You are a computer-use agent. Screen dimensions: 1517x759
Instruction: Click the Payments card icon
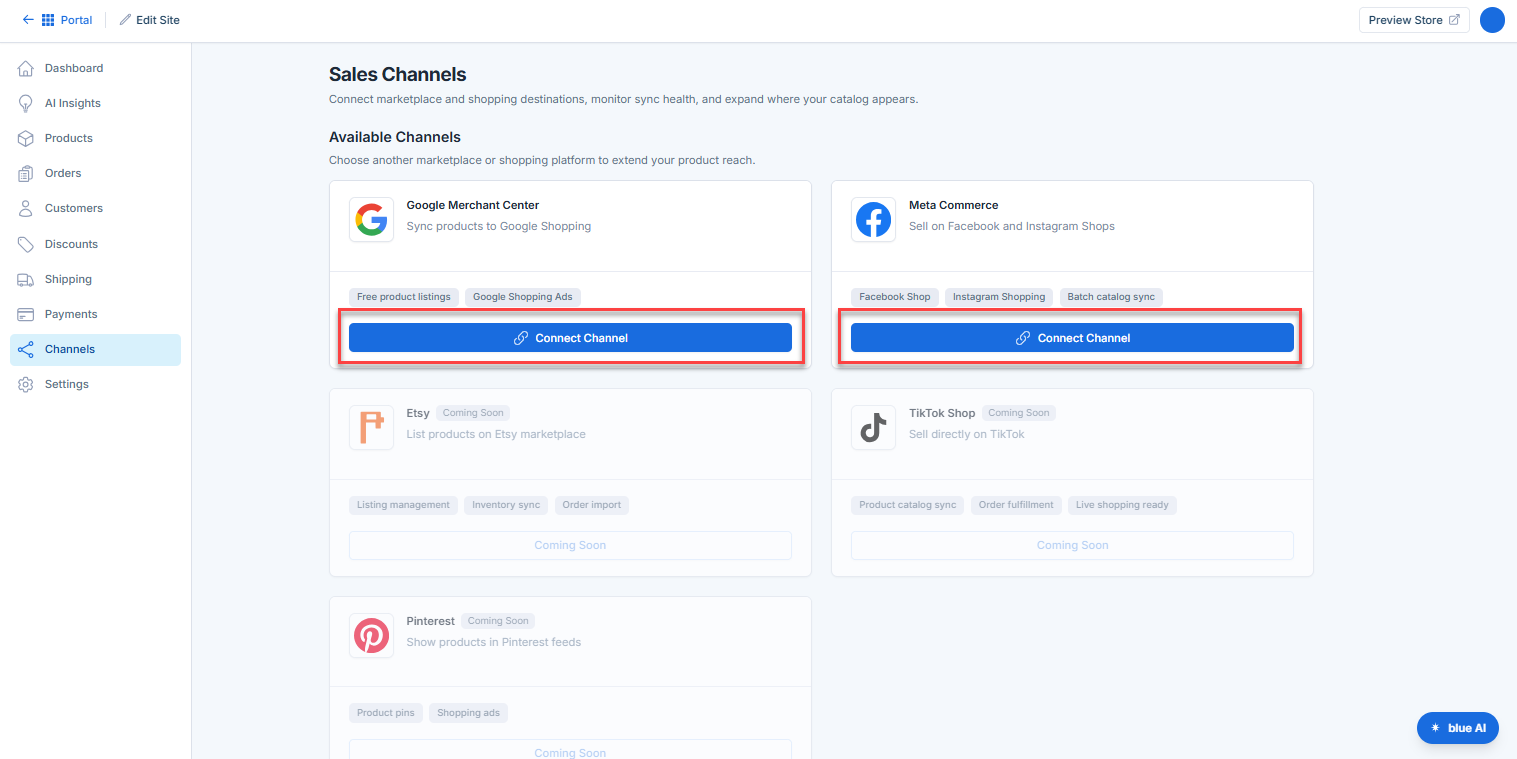coord(26,314)
